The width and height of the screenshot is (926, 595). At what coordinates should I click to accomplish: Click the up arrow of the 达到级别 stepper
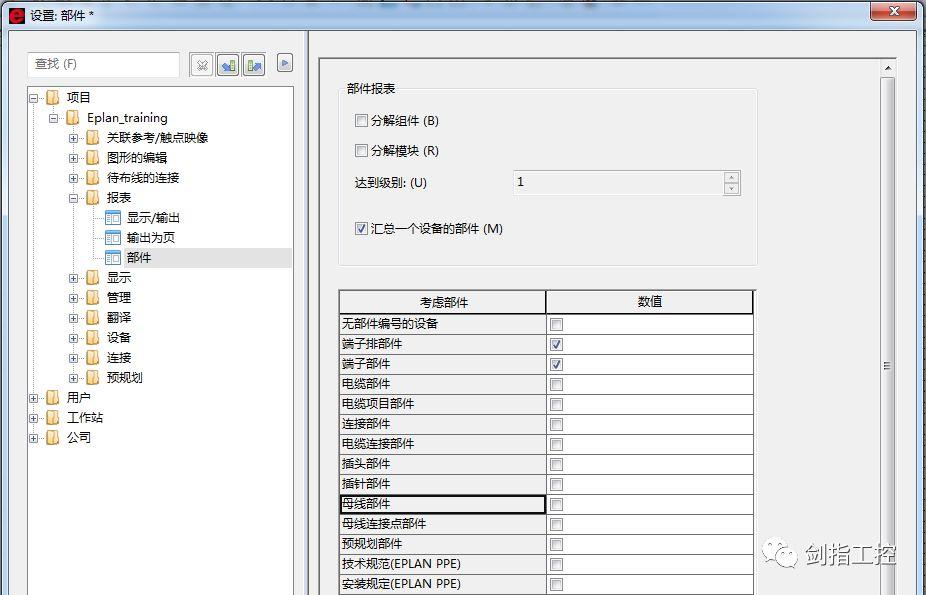pyautogui.click(x=733, y=178)
